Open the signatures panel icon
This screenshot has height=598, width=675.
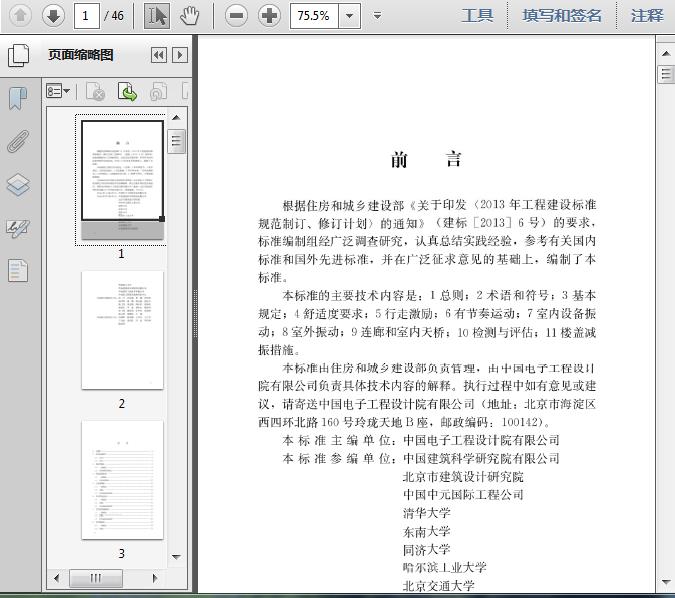point(18,228)
